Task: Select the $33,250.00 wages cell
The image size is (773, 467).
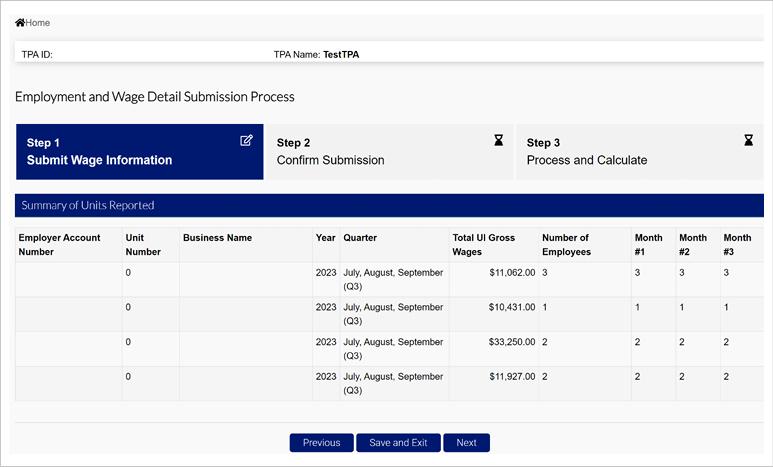Action: coord(512,342)
